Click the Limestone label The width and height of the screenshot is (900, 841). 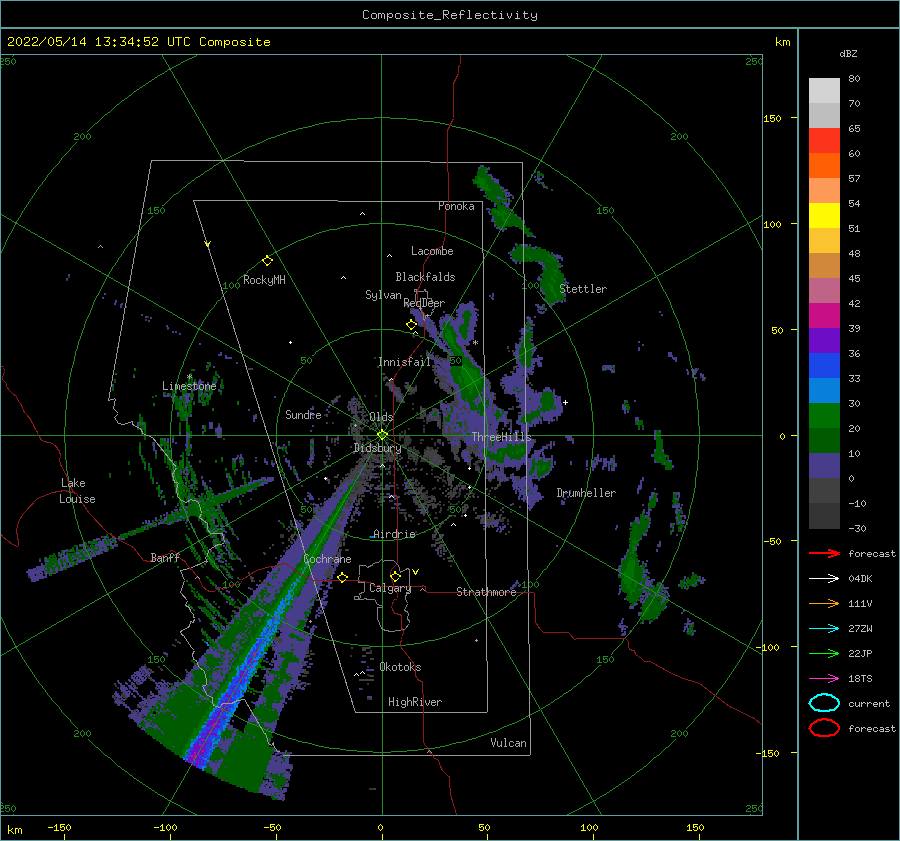(x=189, y=386)
